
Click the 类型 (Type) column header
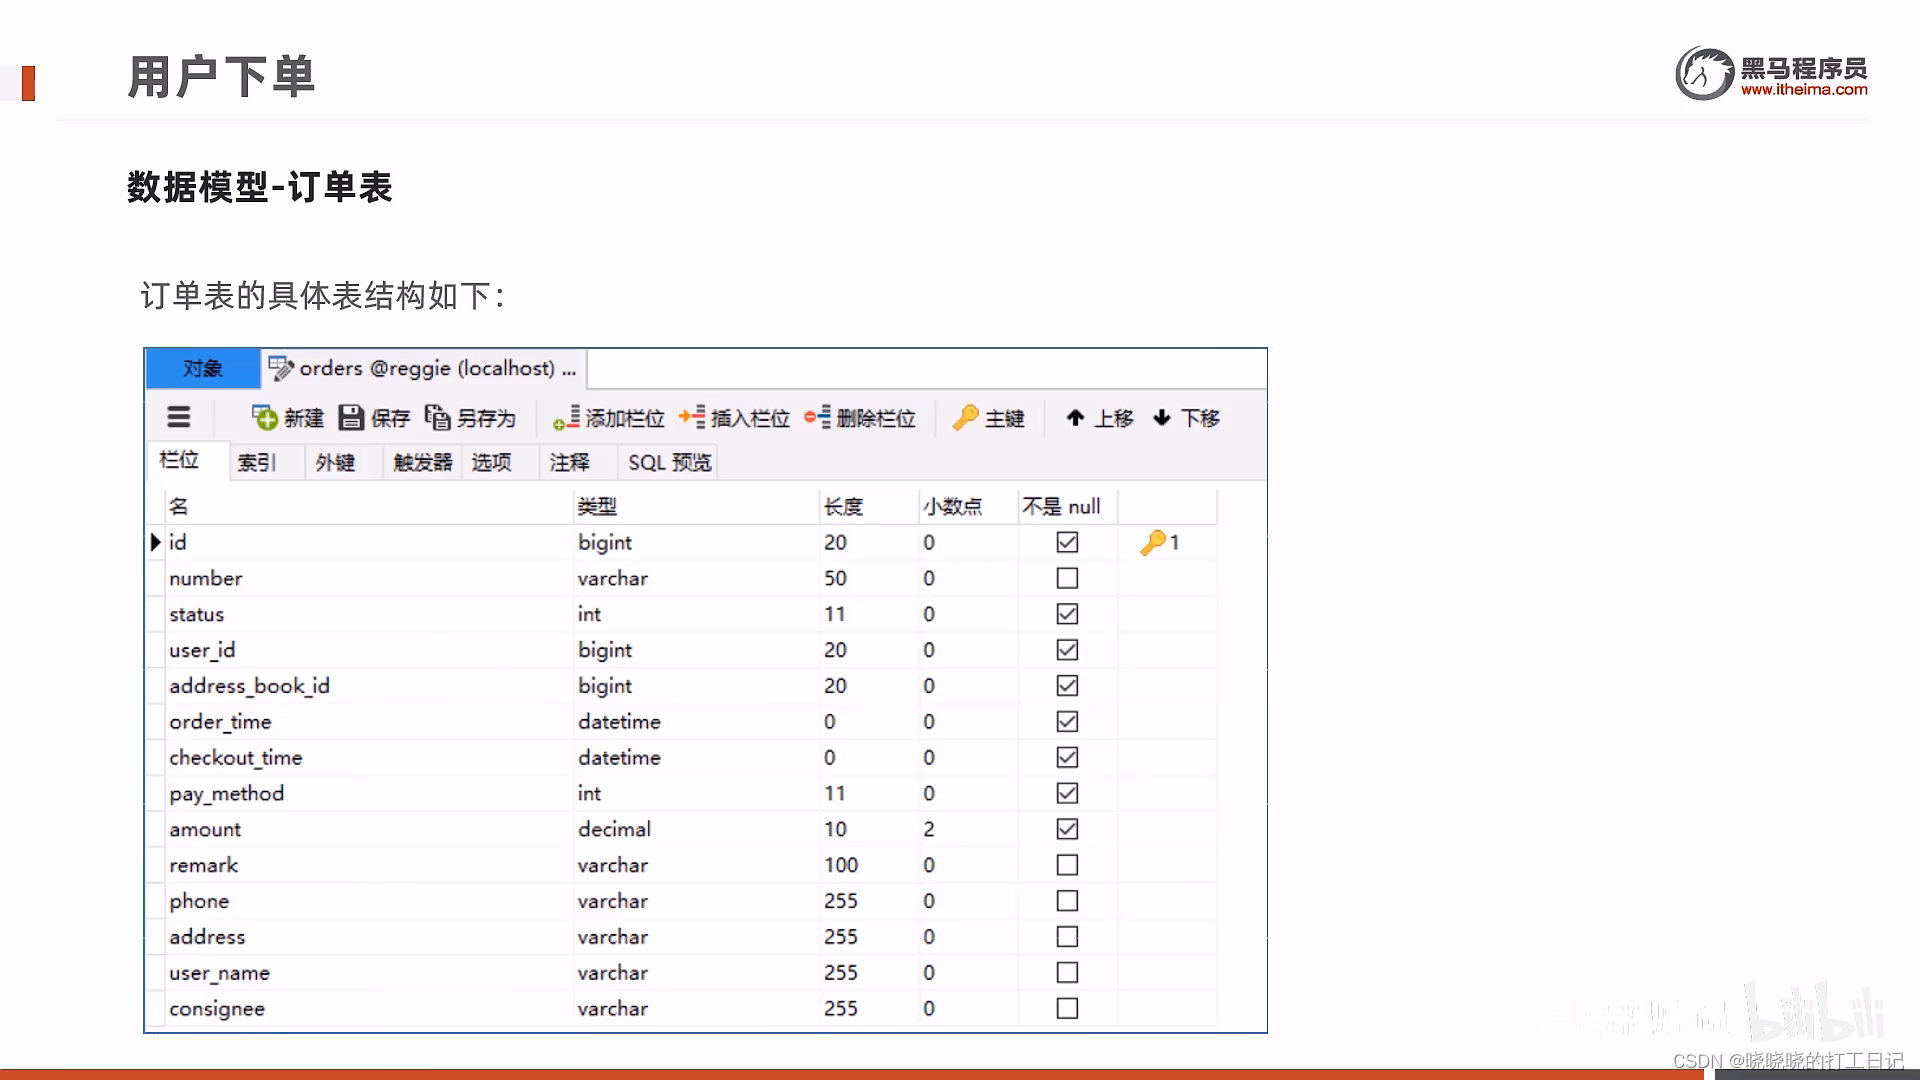696,506
